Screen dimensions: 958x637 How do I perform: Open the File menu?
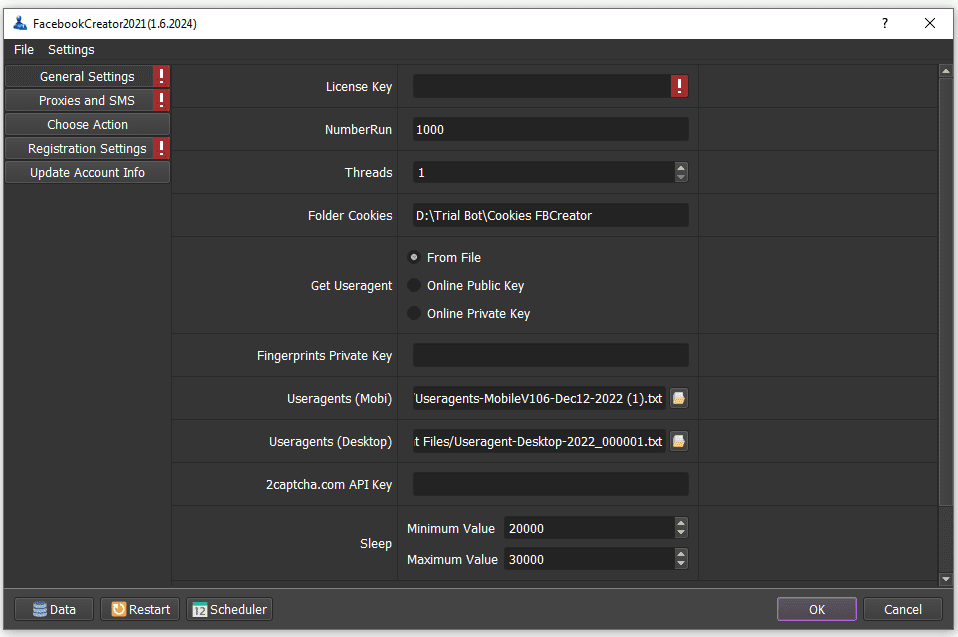24,49
